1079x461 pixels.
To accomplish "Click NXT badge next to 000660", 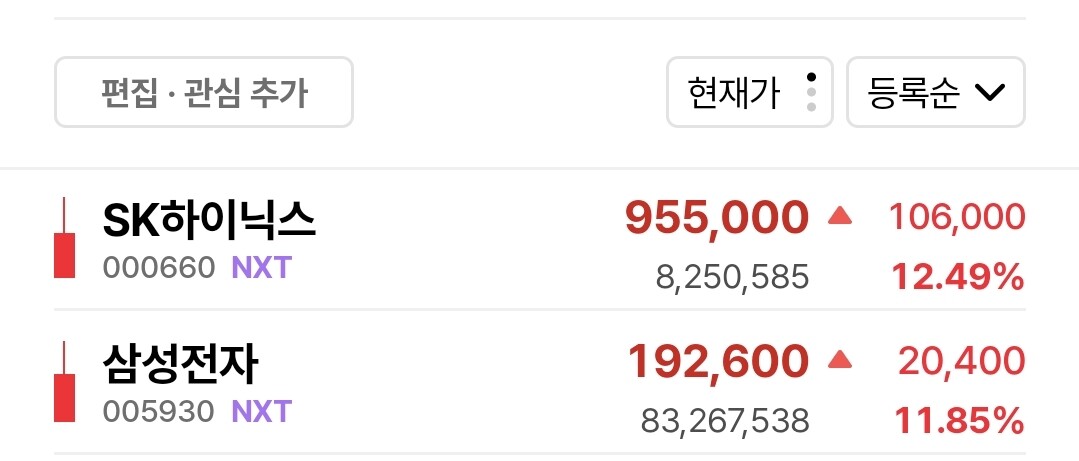I will tap(261, 268).
